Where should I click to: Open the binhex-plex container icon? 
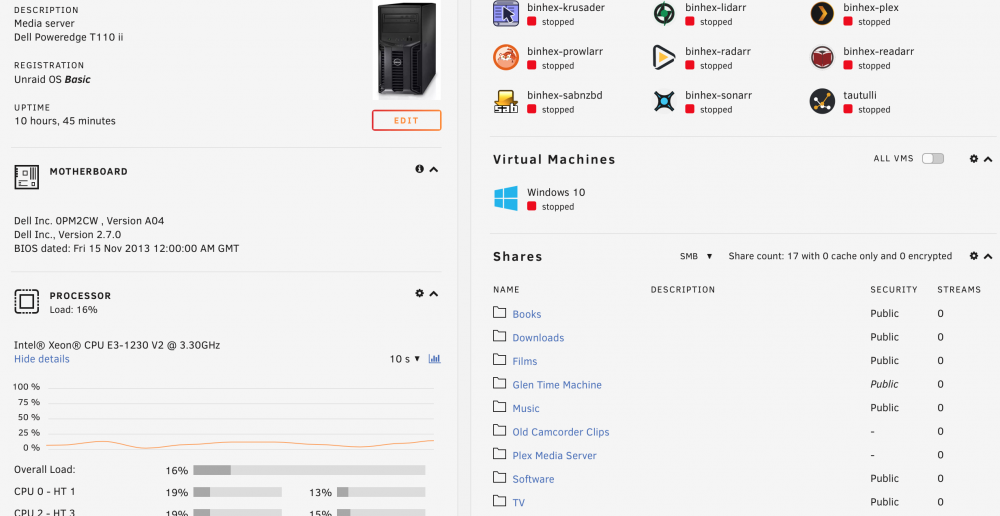[822, 13]
